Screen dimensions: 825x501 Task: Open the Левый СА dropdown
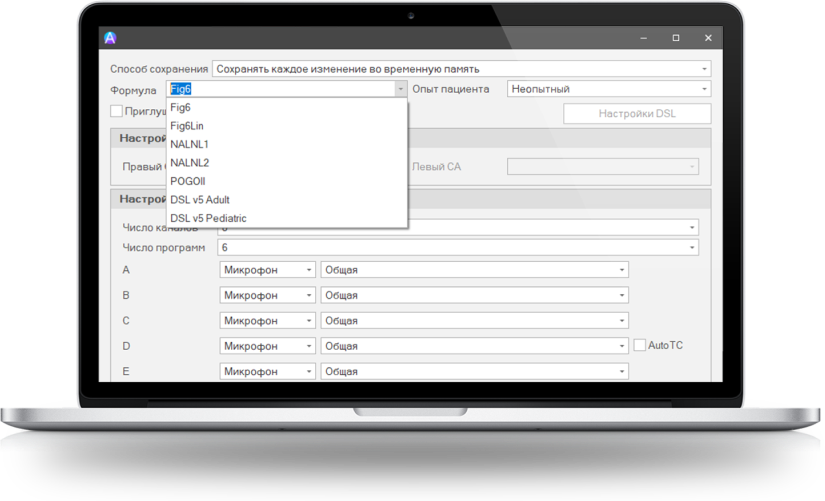coord(602,166)
